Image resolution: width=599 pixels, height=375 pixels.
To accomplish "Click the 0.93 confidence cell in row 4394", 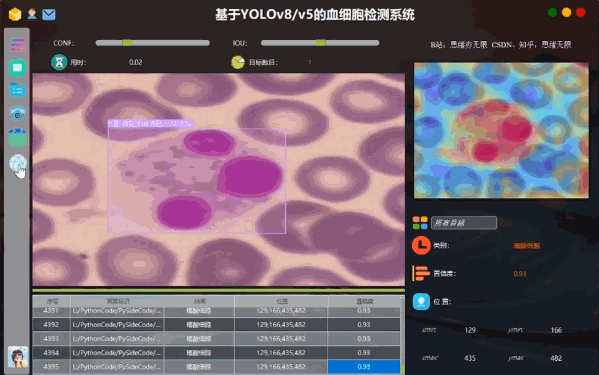I will tap(364, 352).
